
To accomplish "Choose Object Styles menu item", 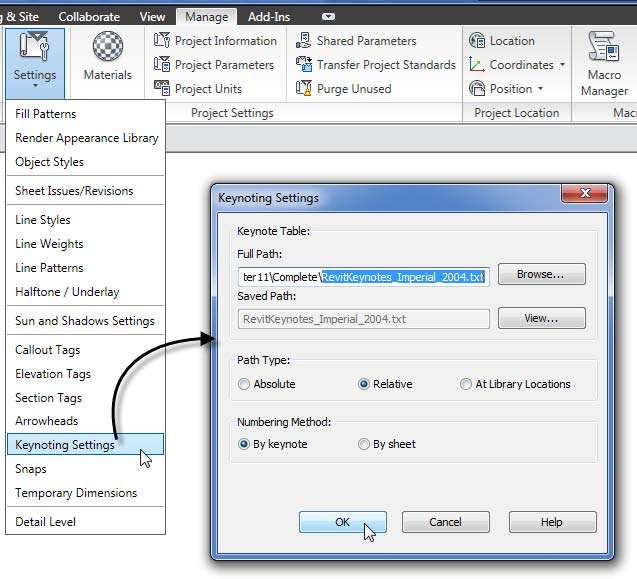I will (85, 162).
